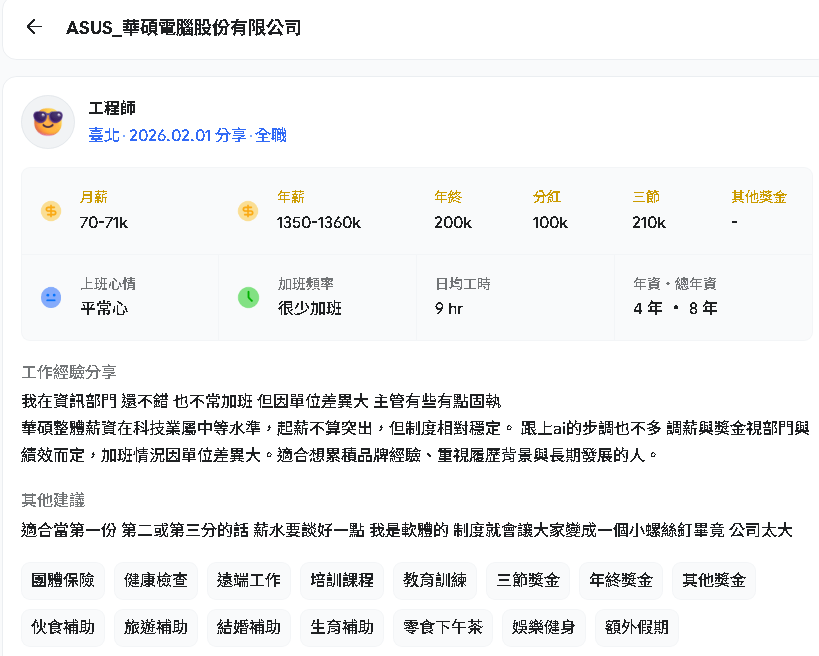Screen dimensions: 819x656
Task: Click the blue face icon by 上班心情
Action: tap(51, 298)
